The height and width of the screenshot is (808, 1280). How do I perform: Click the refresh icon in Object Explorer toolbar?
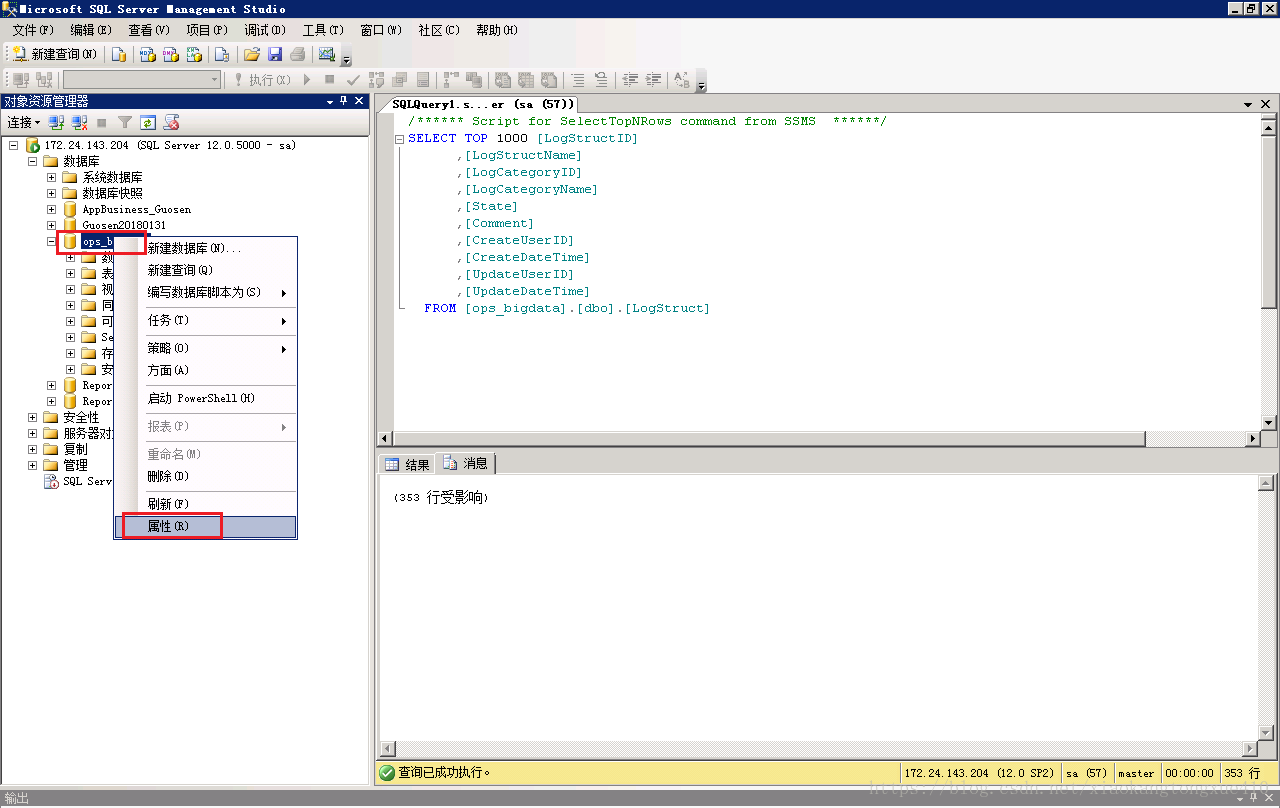tap(148, 123)
